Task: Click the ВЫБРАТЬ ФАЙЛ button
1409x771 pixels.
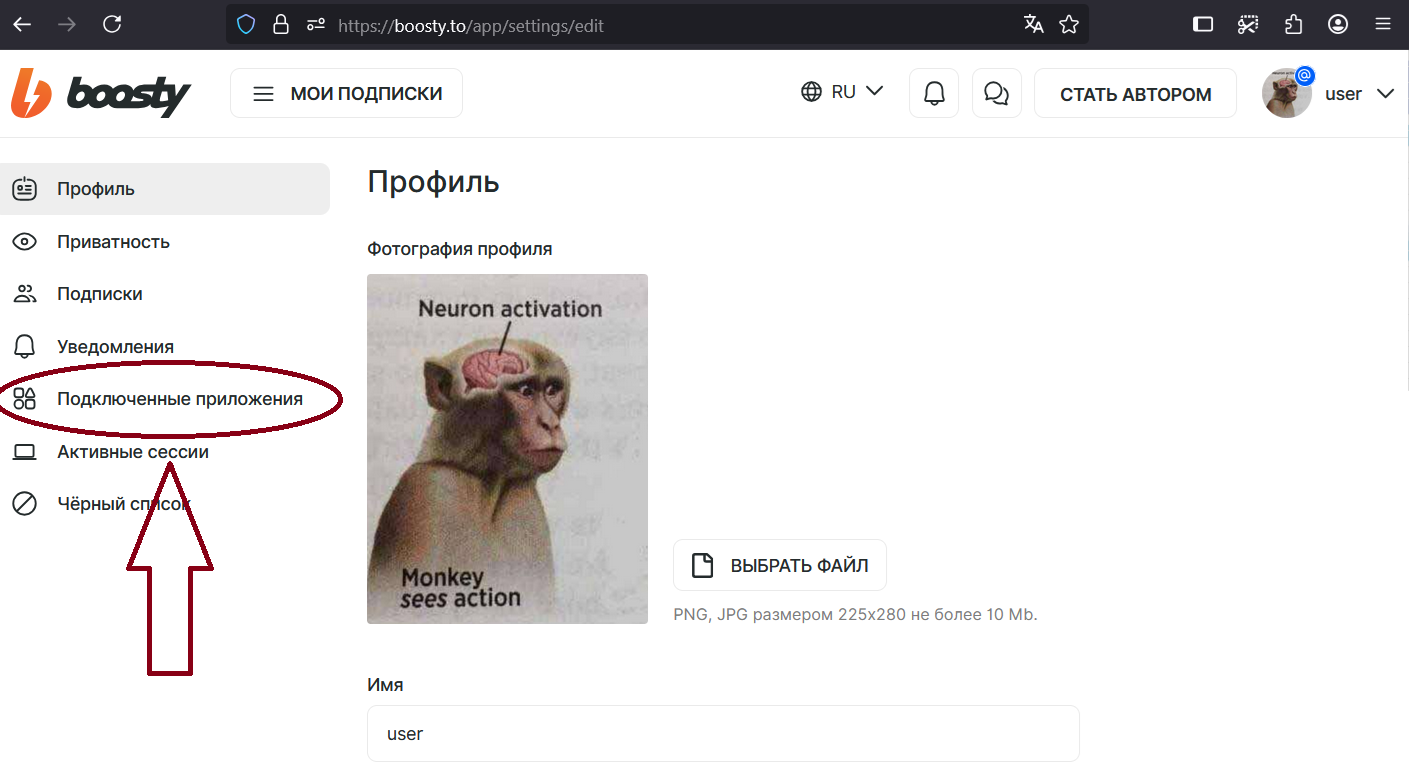Action: coord(780,565)
